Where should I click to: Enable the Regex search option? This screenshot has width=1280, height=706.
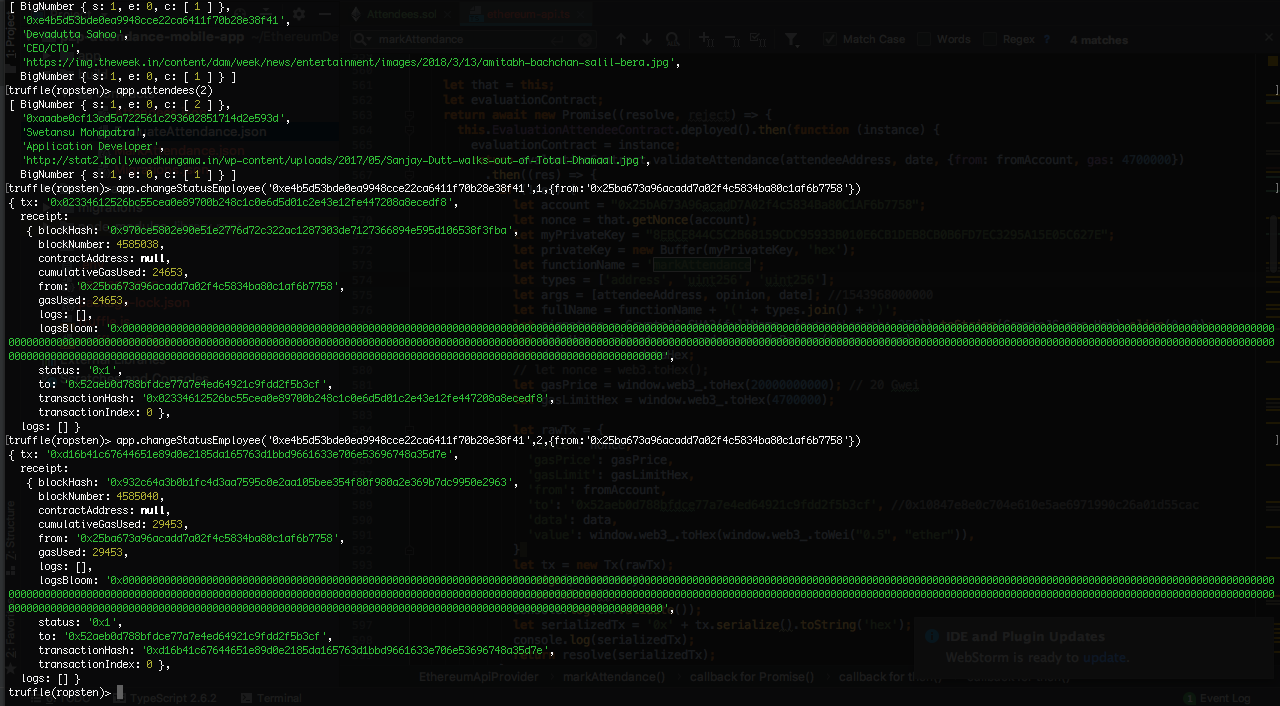click(992, 39)
